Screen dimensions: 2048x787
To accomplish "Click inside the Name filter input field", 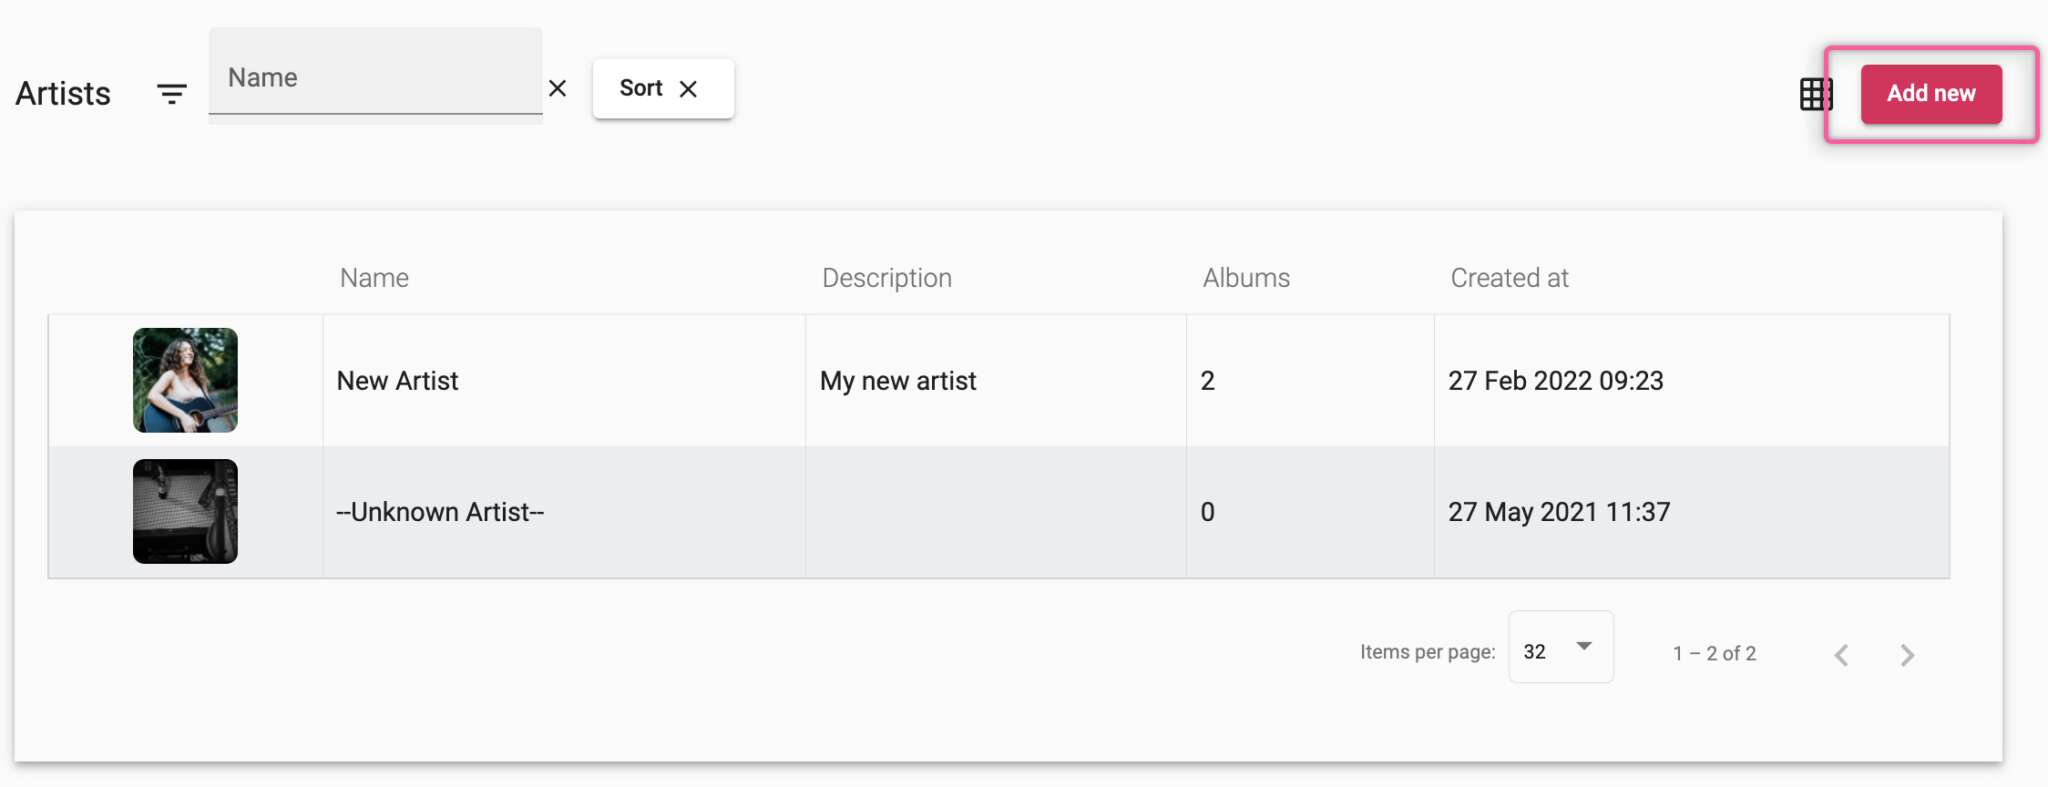I will coord(375,77).
